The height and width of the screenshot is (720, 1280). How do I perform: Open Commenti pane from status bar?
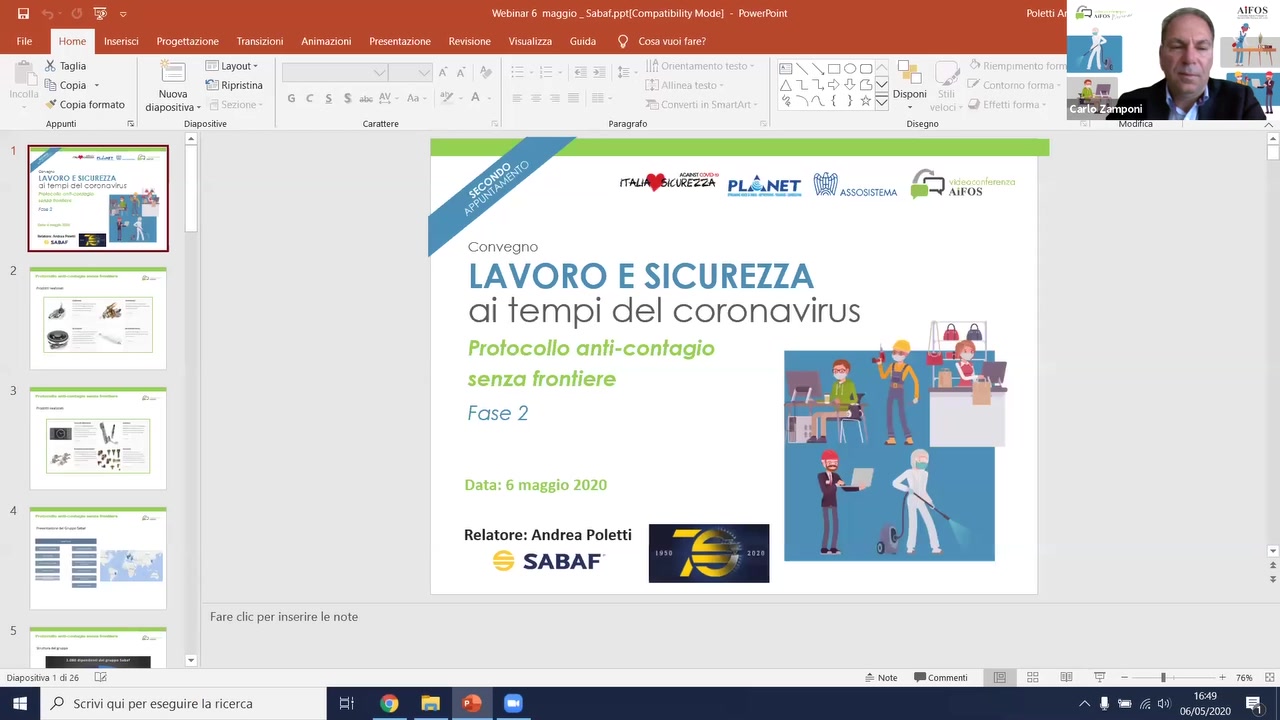tap(941, 677)
